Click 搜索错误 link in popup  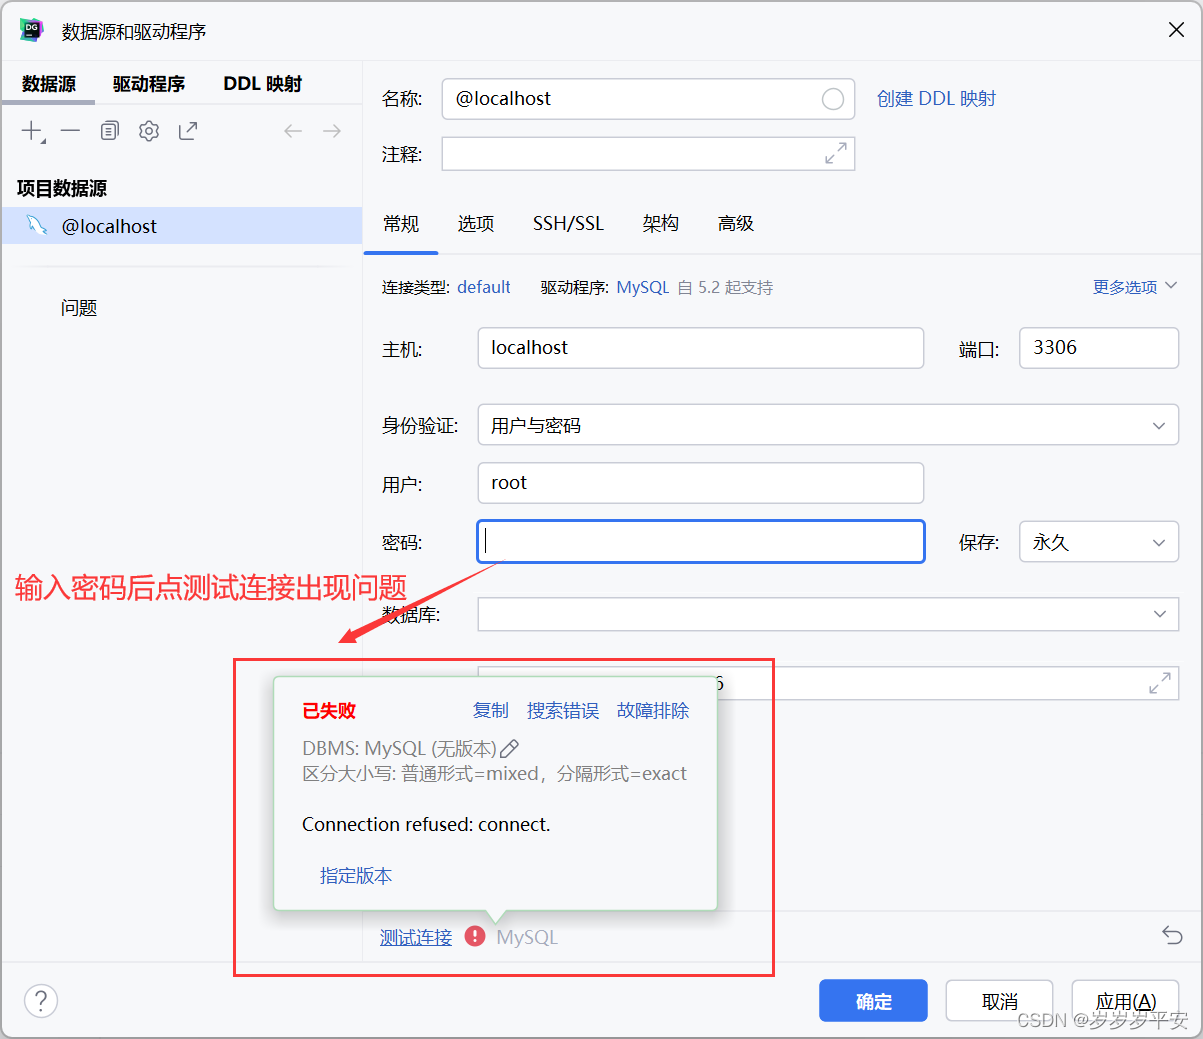563,711
